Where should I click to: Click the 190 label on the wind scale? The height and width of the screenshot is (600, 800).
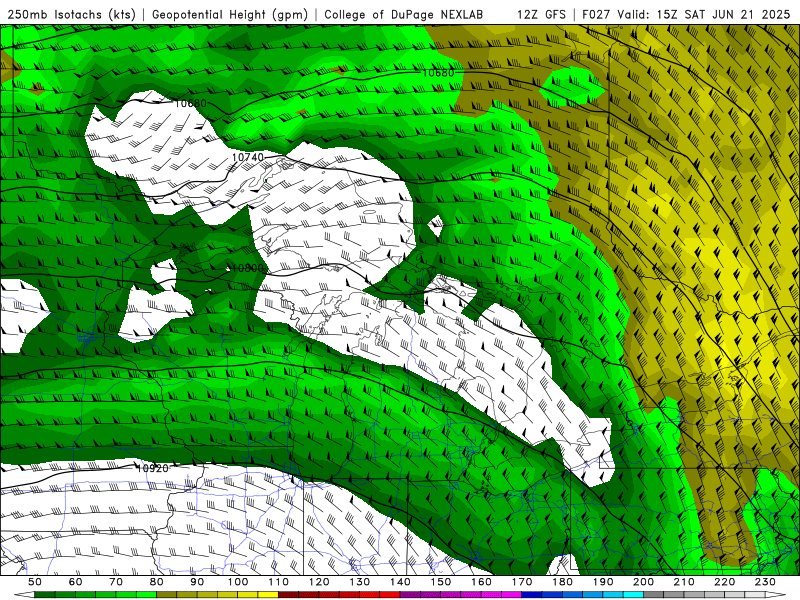[x=603, y=582]
